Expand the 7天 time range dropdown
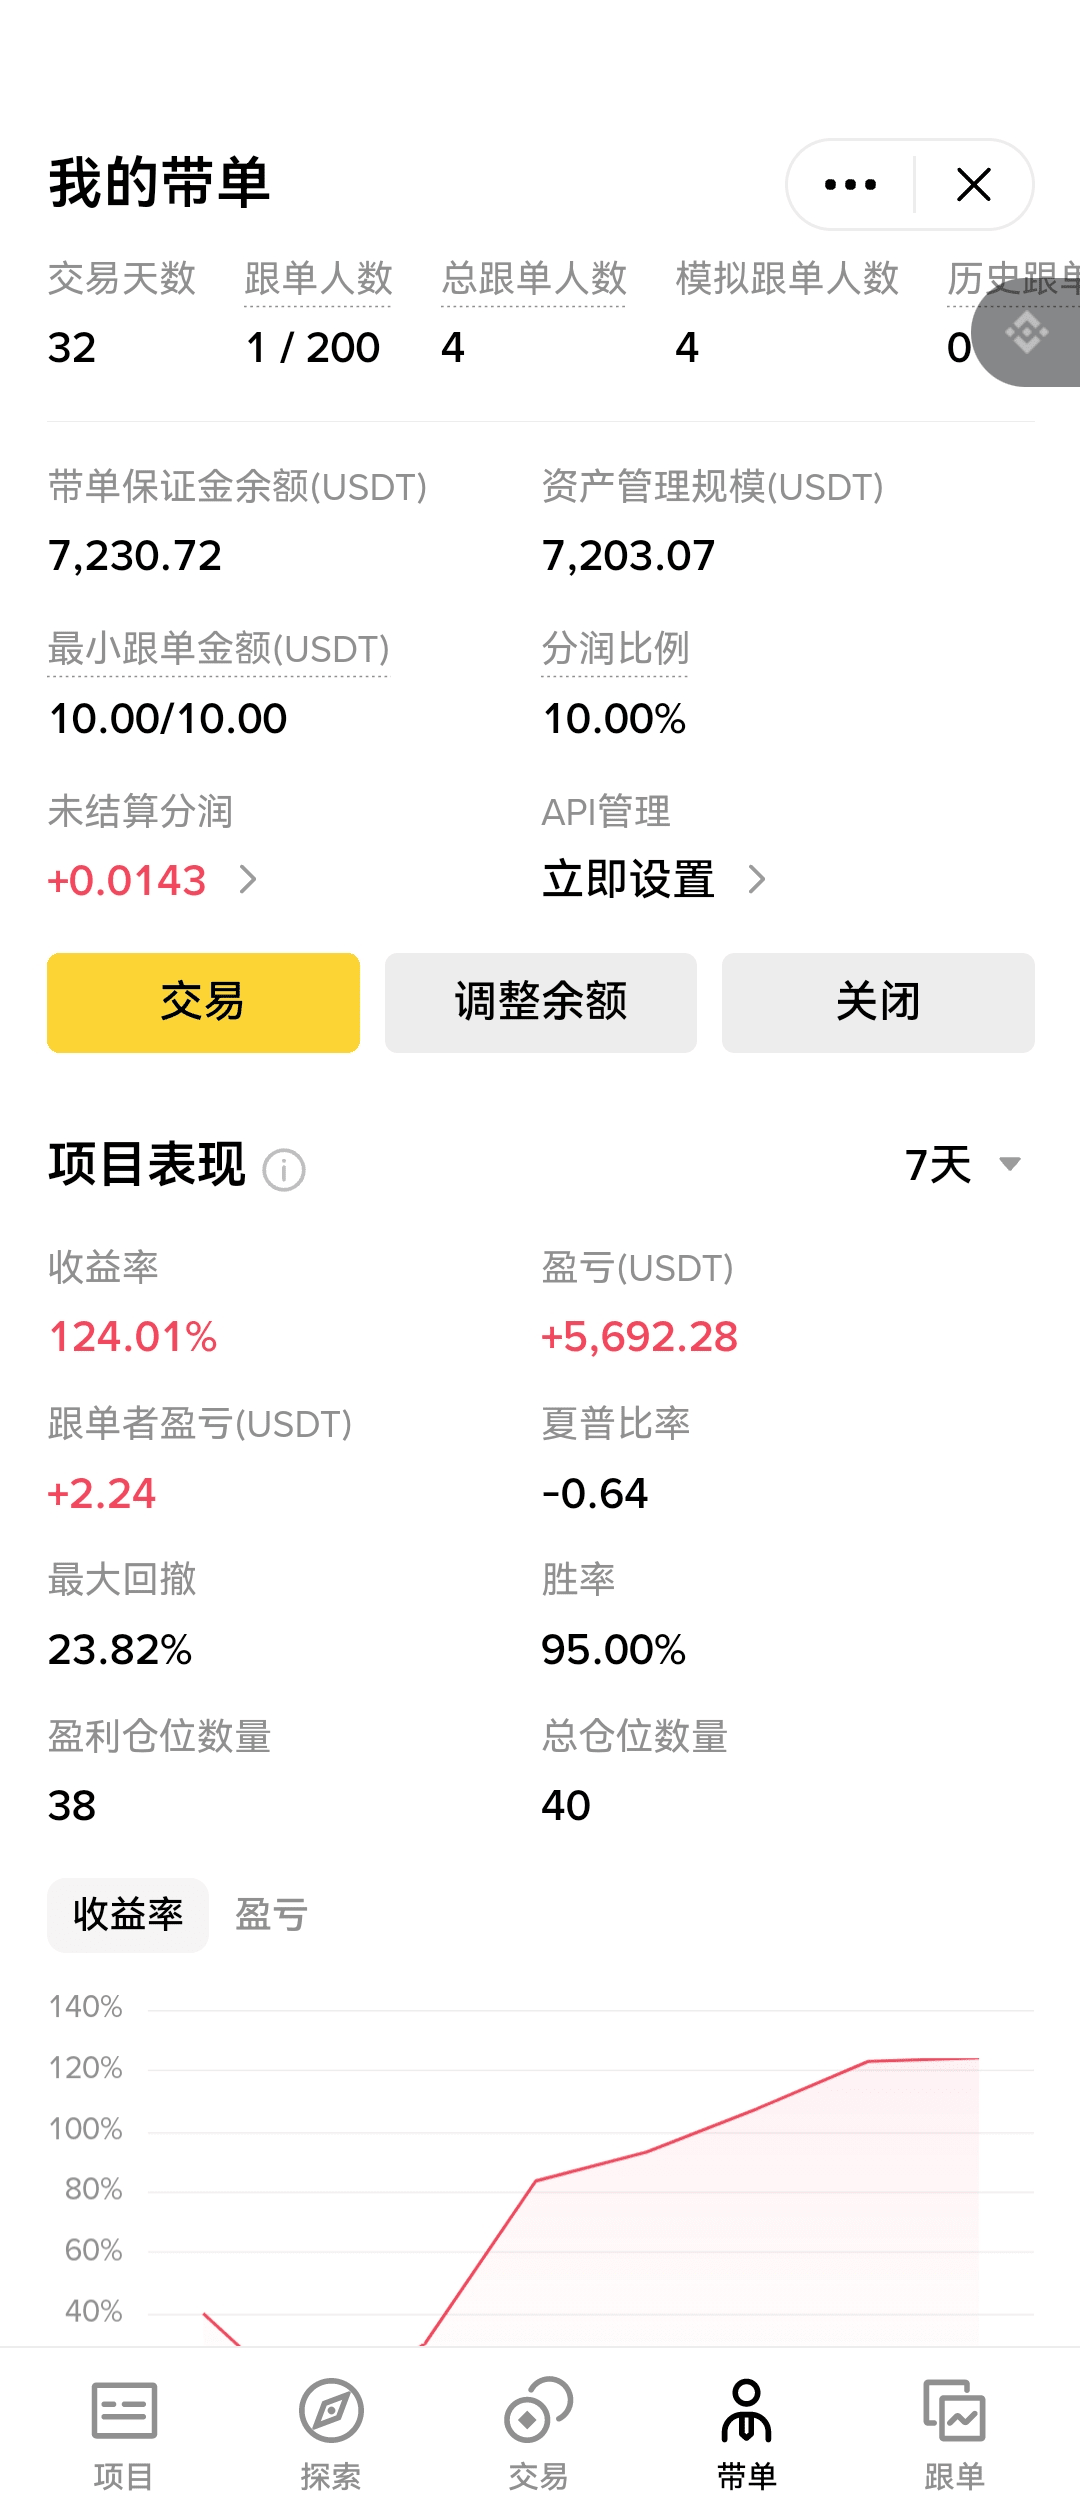The image size is (1080, 2504). (x=962, y=1165)
